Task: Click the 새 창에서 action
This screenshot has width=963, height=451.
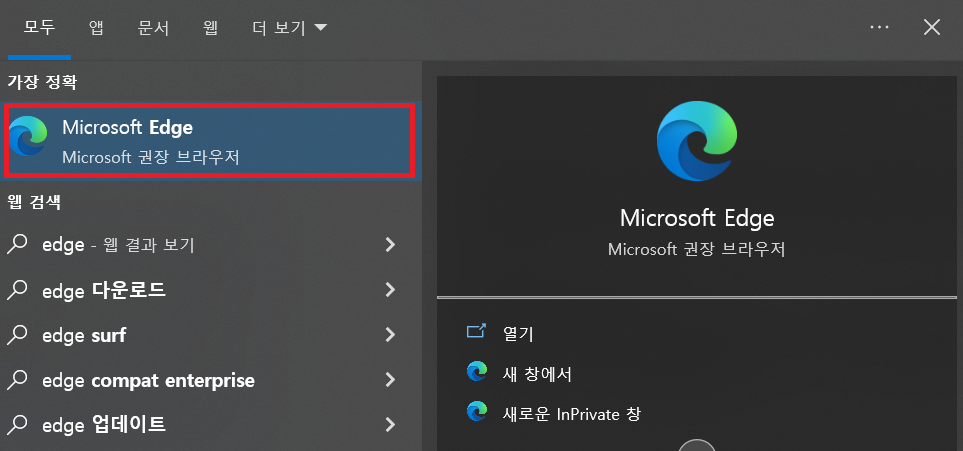Action: pyautogui.click(x=537, y=374)
